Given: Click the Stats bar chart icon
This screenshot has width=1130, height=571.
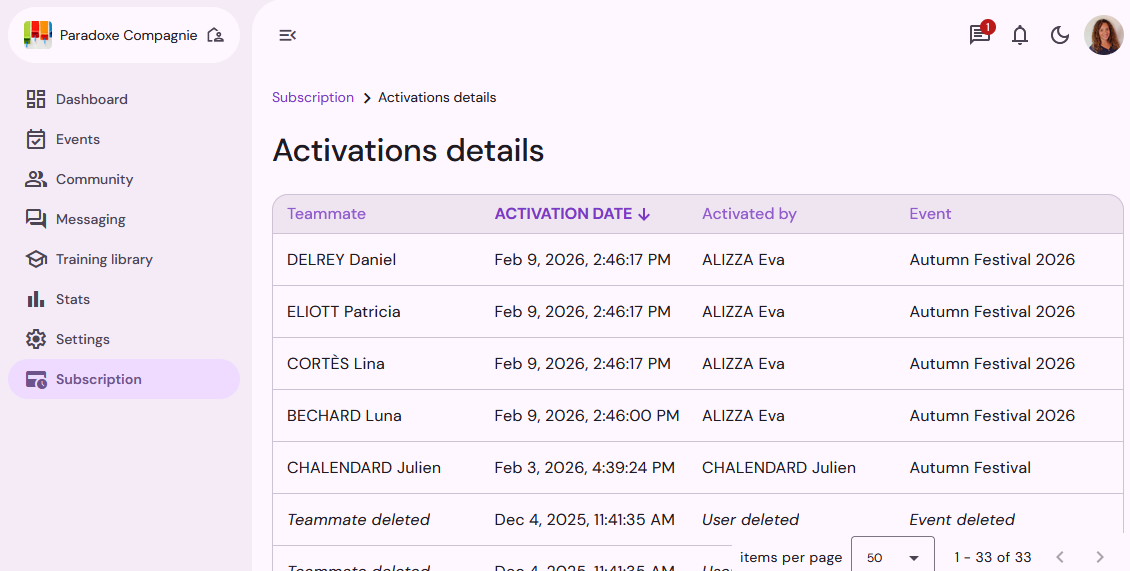Looking at the screenshot, I should (x=36, y=299).
